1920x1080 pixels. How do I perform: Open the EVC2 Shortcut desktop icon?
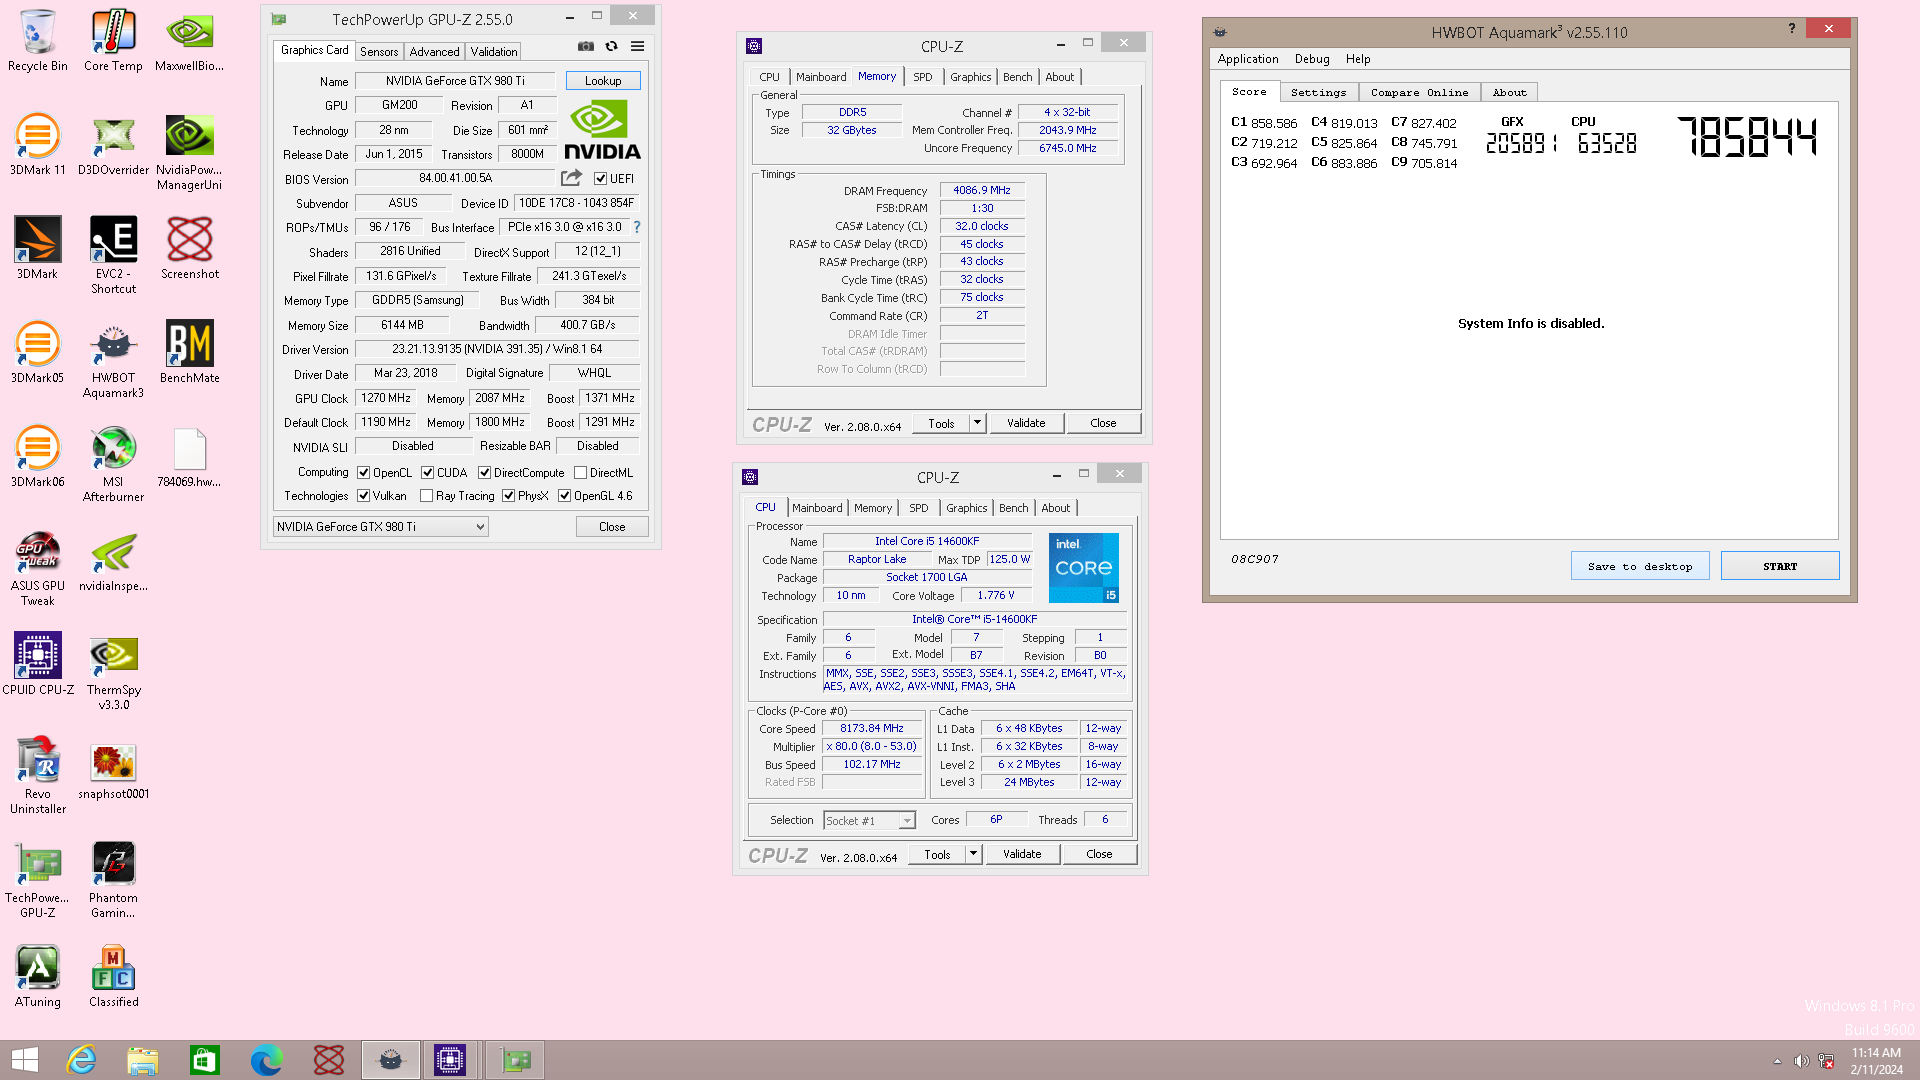coord(113,254)
